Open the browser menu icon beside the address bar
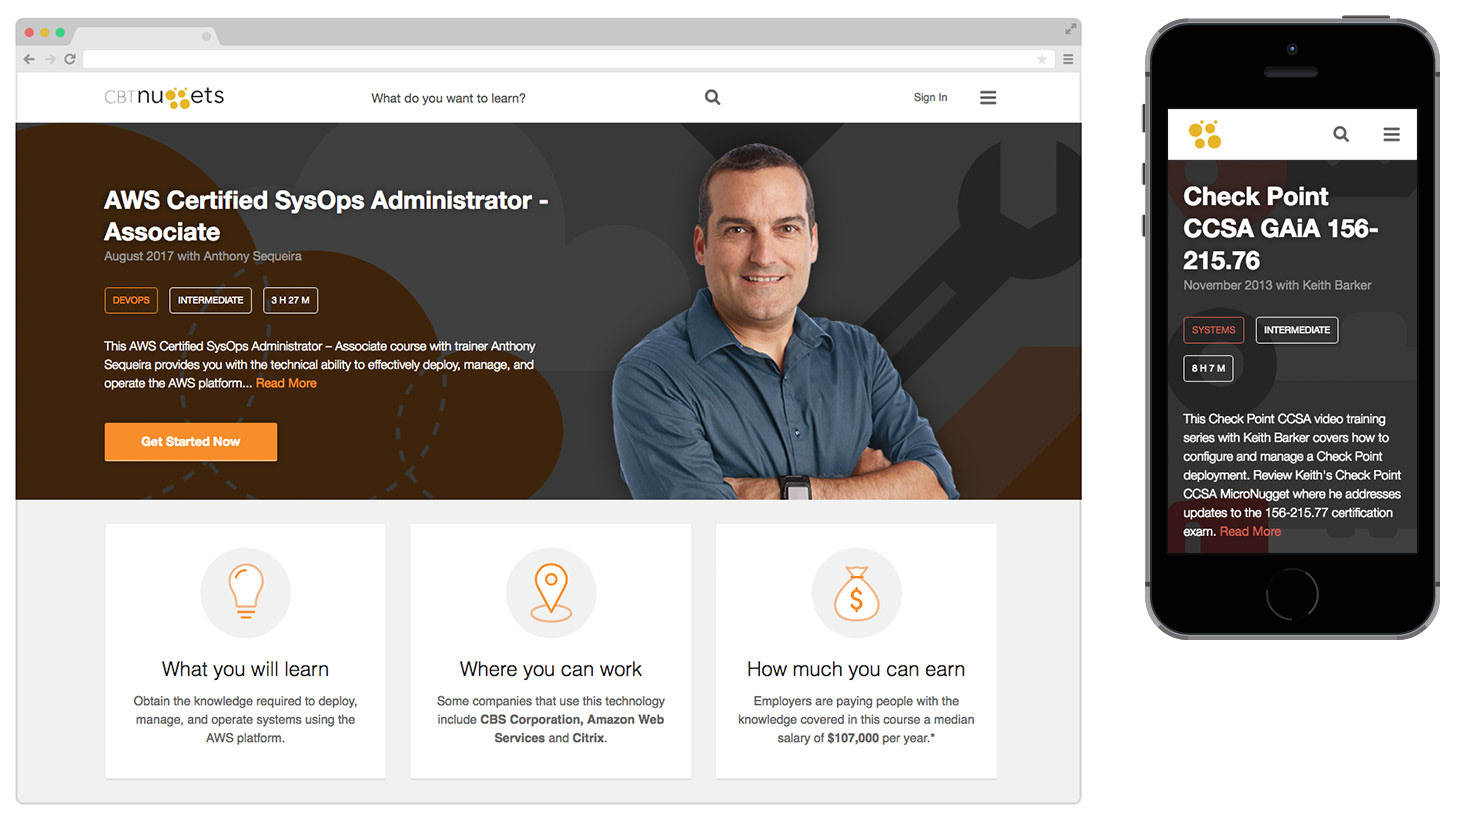The image size is (1460, 816). (1068, 59)
